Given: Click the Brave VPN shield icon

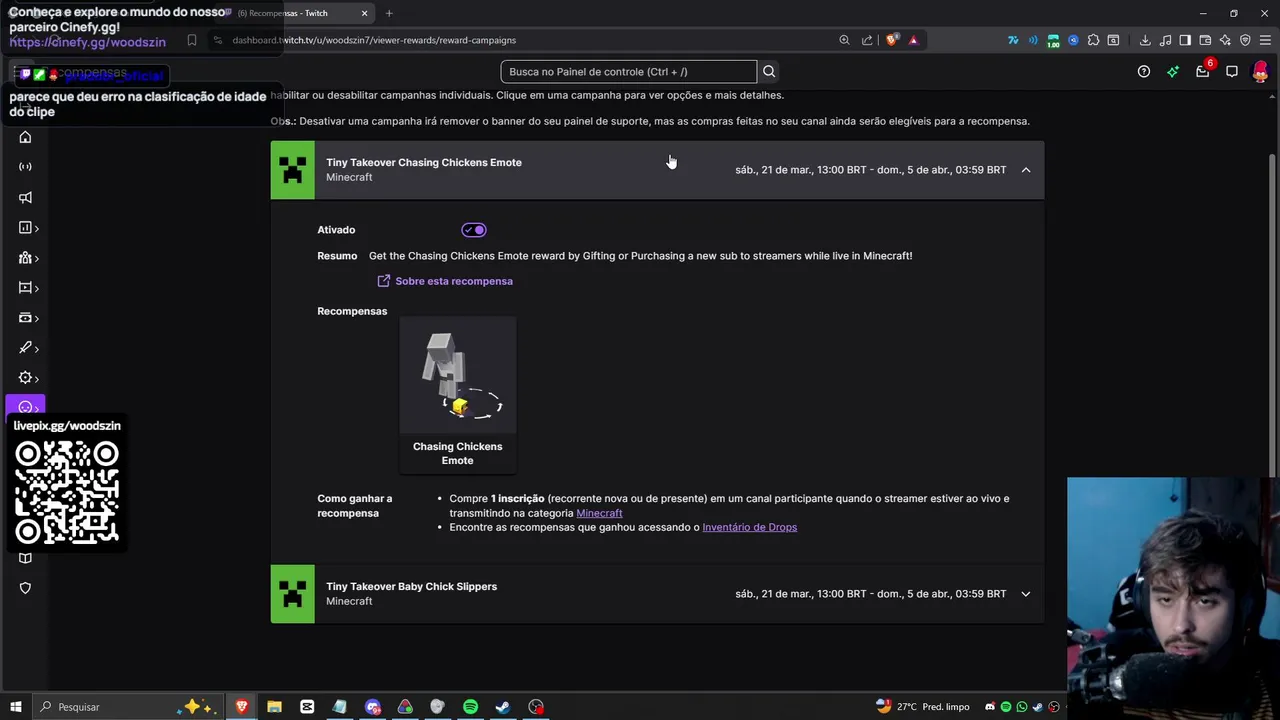Looking at the screenshot, I should point(1245,40).
